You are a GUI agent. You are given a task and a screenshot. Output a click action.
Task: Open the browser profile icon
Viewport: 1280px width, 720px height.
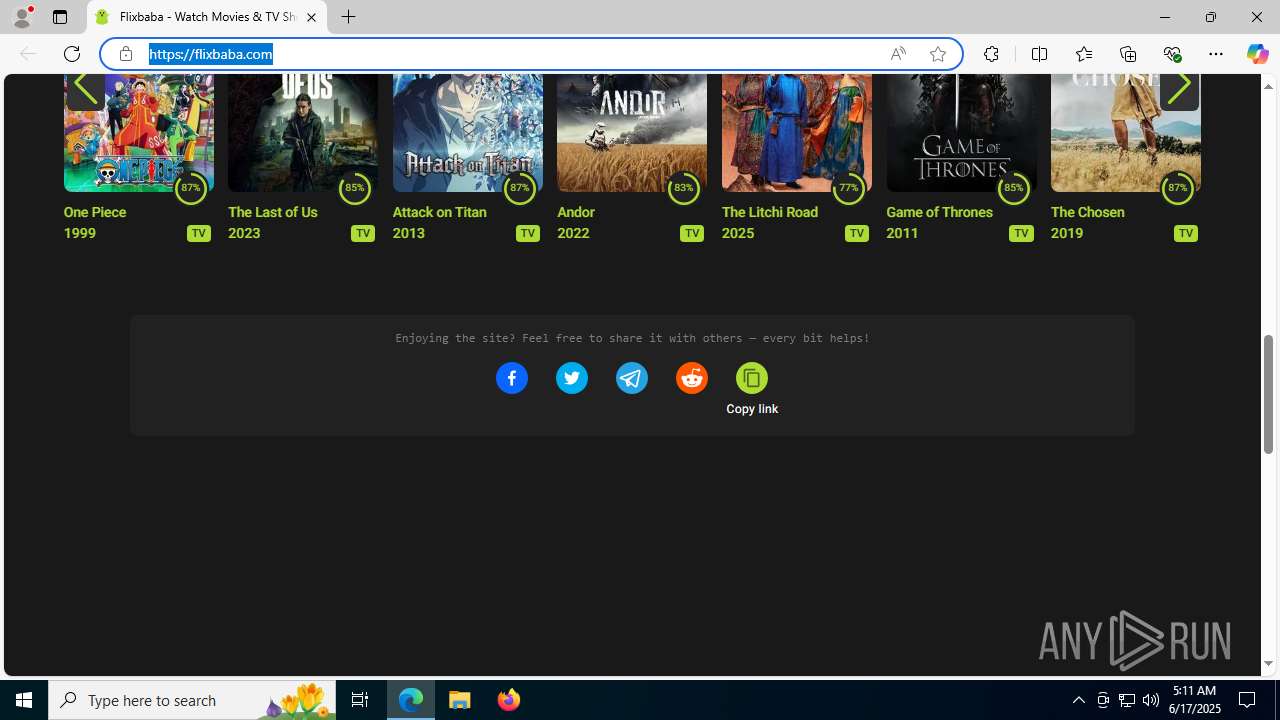coord(22,17)
